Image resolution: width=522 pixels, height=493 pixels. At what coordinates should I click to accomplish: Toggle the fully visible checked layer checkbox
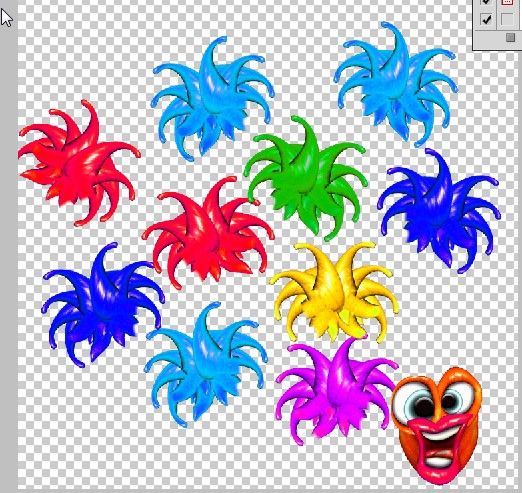[x=486, y=19]
